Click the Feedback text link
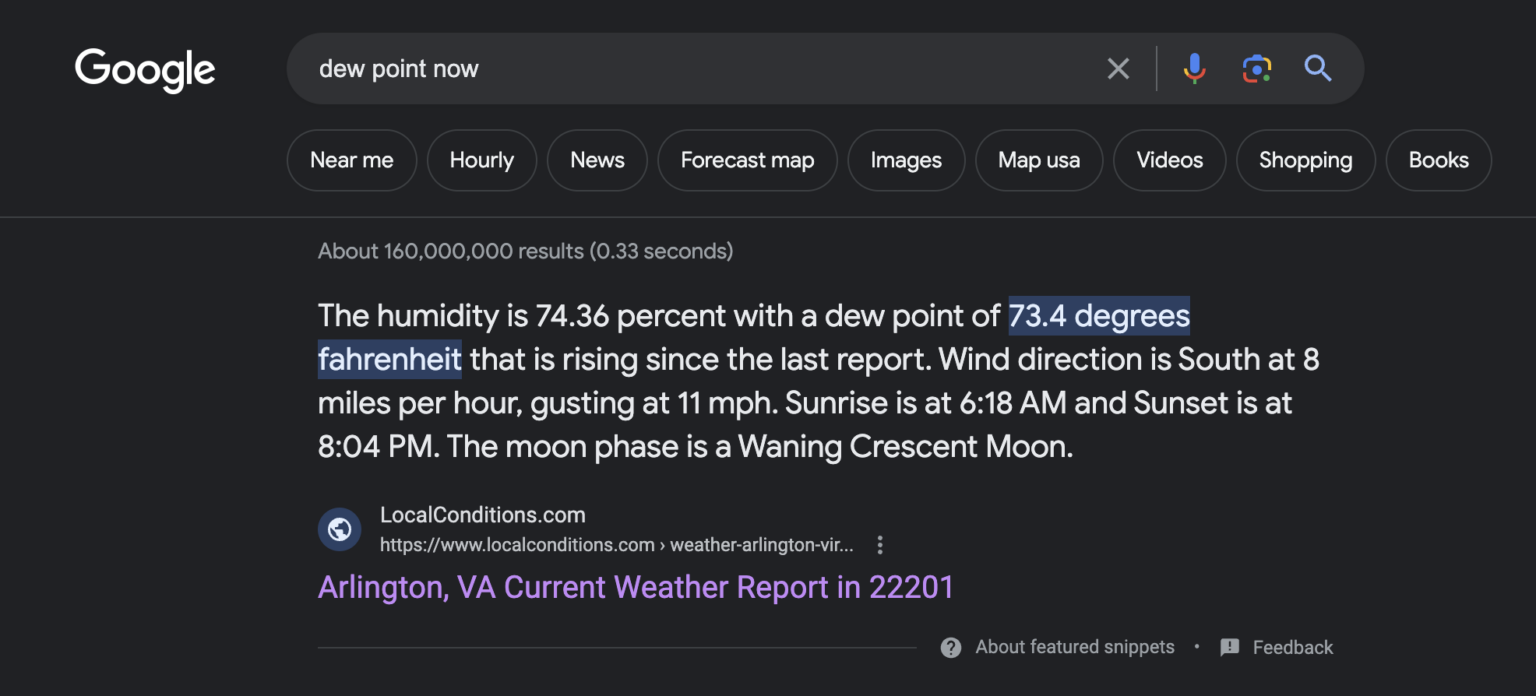This screenshot has width=1536, height=696. tap(1292, 648)
